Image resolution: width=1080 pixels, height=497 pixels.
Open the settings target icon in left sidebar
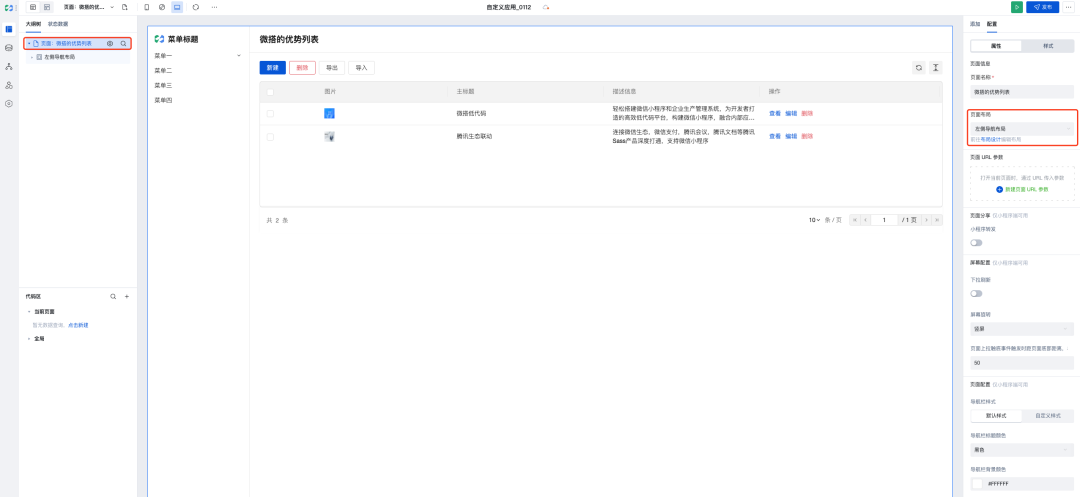point(9,103)
